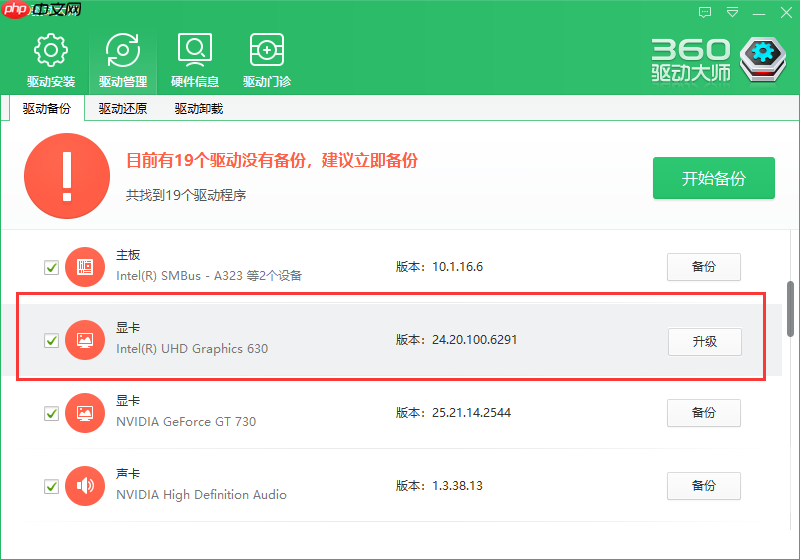Switch to the 驱动还原 tab
The height and width of the screenshot is (560, 800).
(x=122, y=108)
